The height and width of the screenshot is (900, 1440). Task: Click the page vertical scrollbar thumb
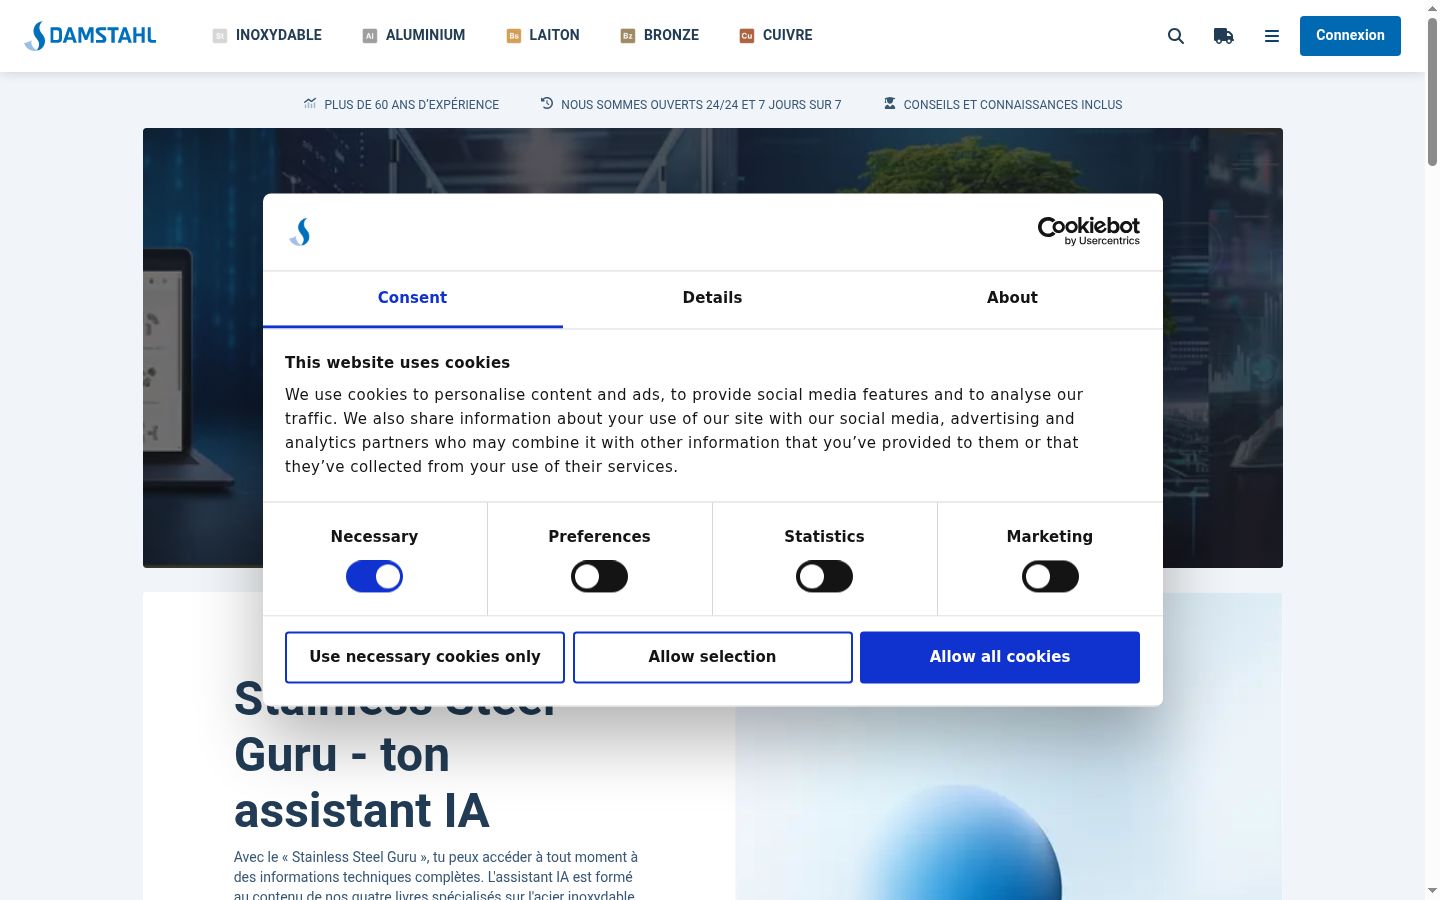(1432, 90)
